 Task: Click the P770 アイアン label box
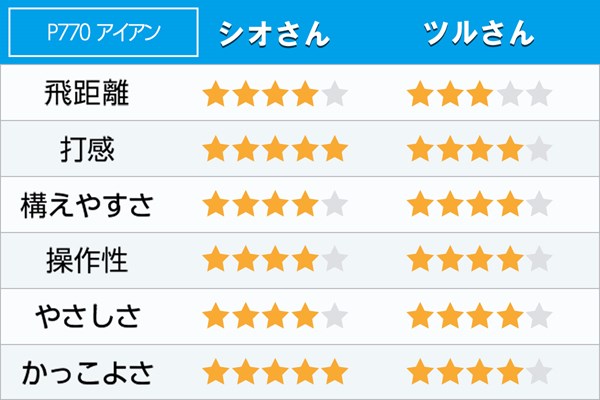click(x=103, y=32)
